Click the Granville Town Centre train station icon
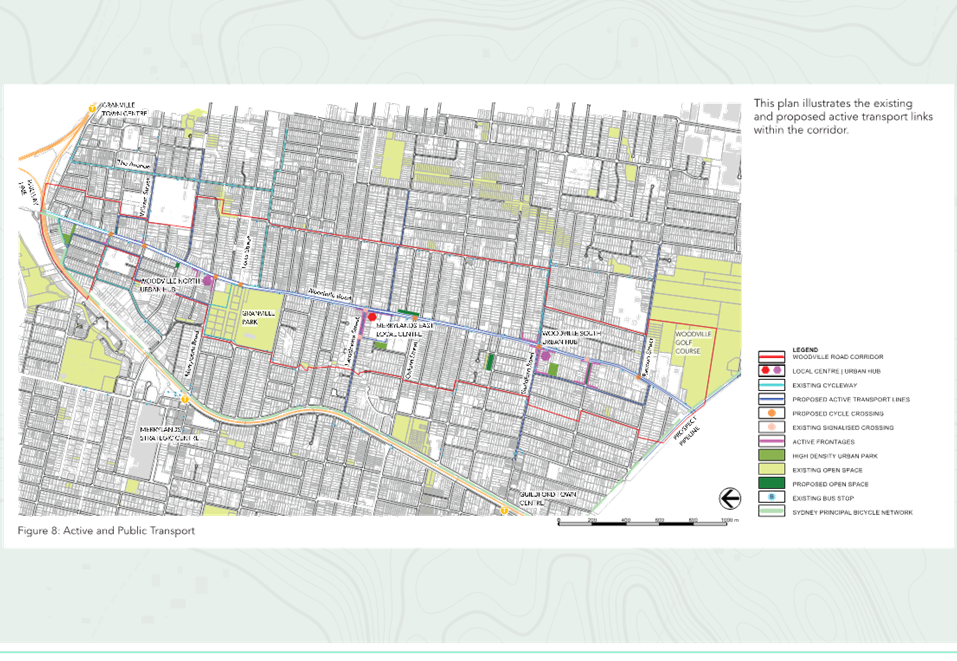Screen dimensions: 957x661 [x=92, y=109]
